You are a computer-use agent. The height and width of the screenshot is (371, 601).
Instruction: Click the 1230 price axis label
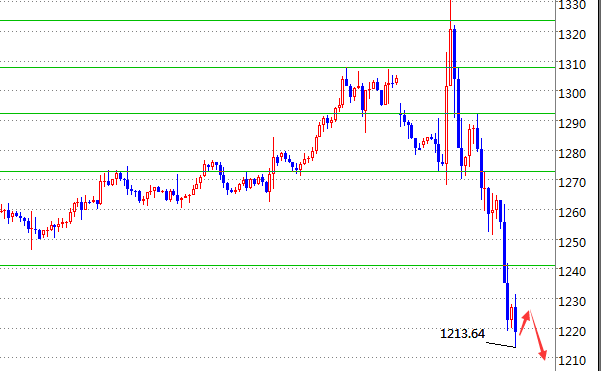coord(572,301)
